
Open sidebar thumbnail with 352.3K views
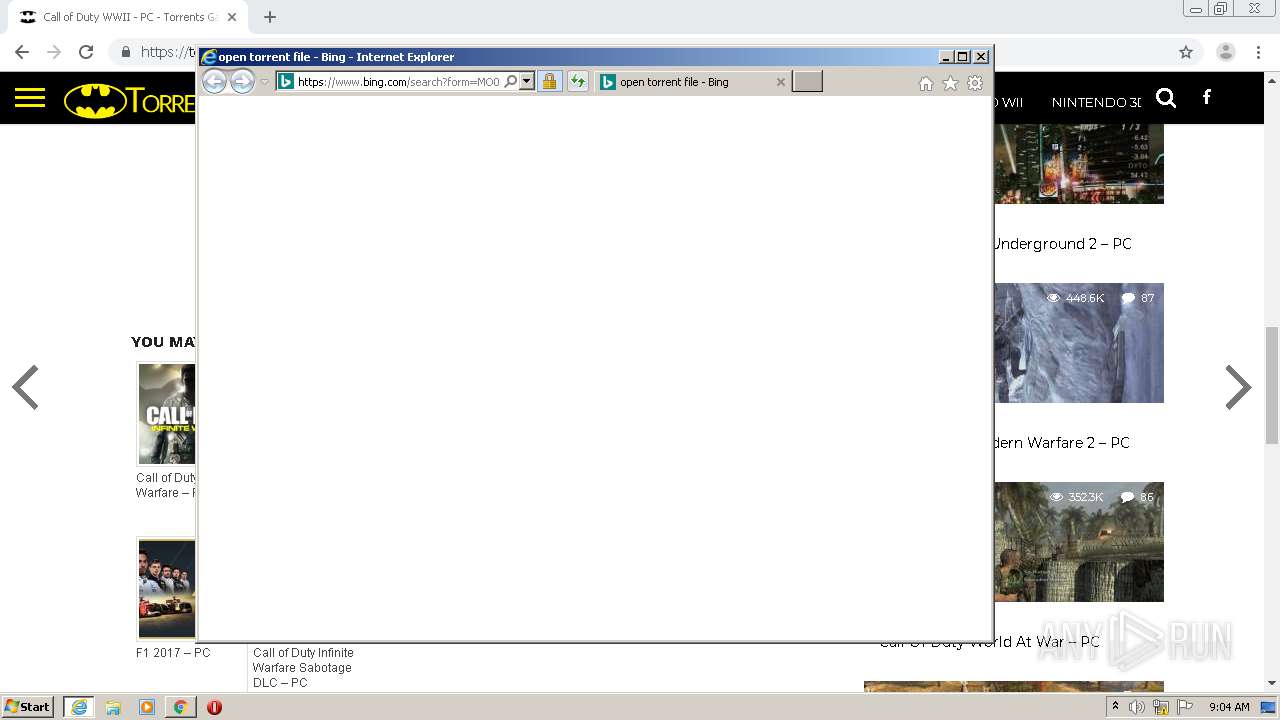click(1079, 542)
